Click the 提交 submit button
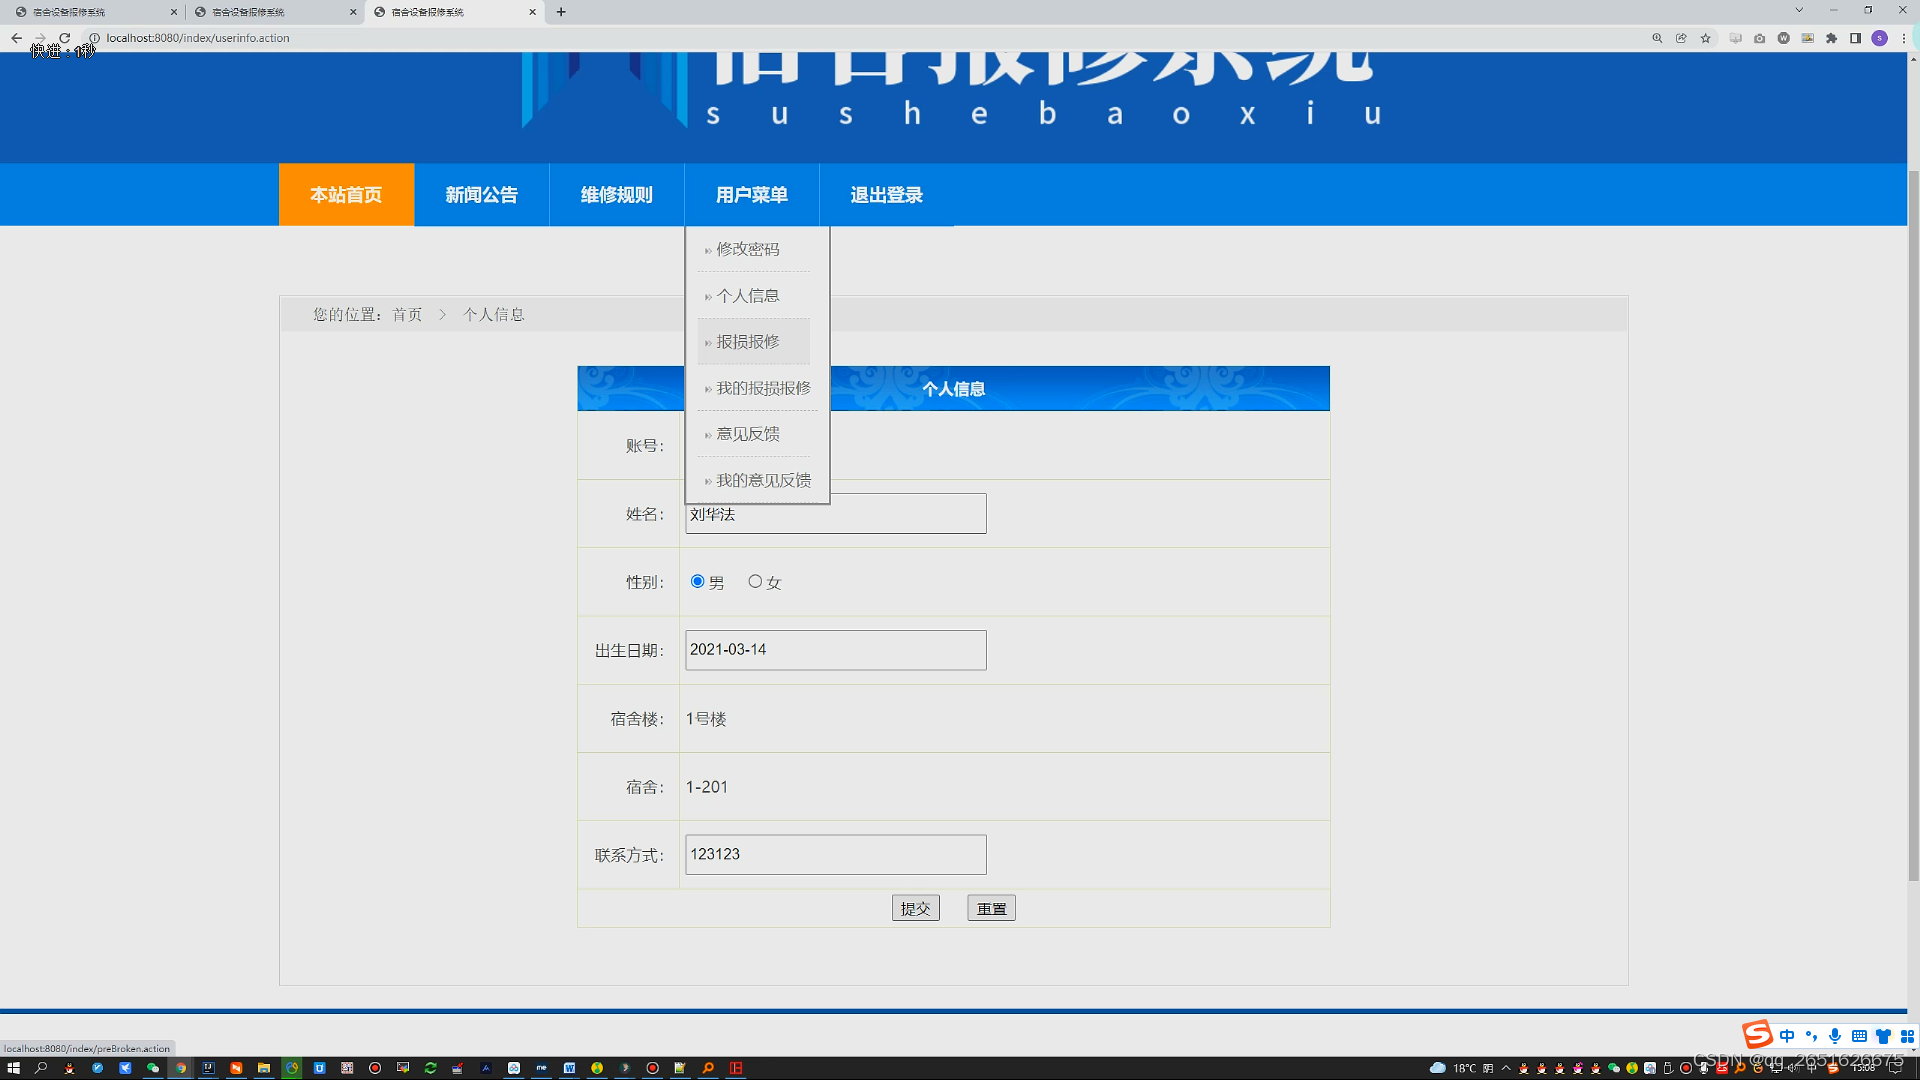The image size is (1920, 1080). [x=915, y=908]
